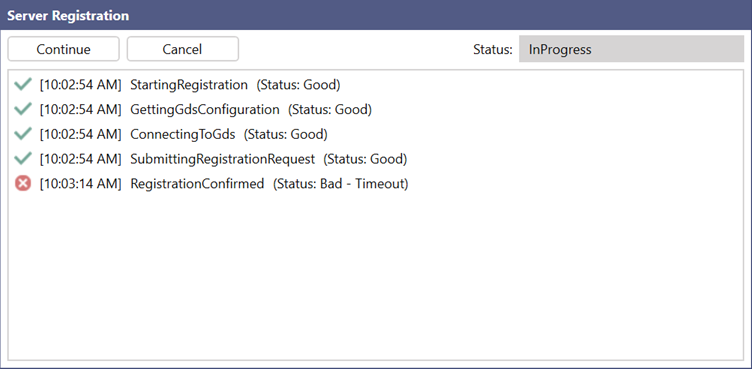The image size is (752, 369).
Task: Click the green checkmark beside ConnectingToGds
Action: coord(23,134)
